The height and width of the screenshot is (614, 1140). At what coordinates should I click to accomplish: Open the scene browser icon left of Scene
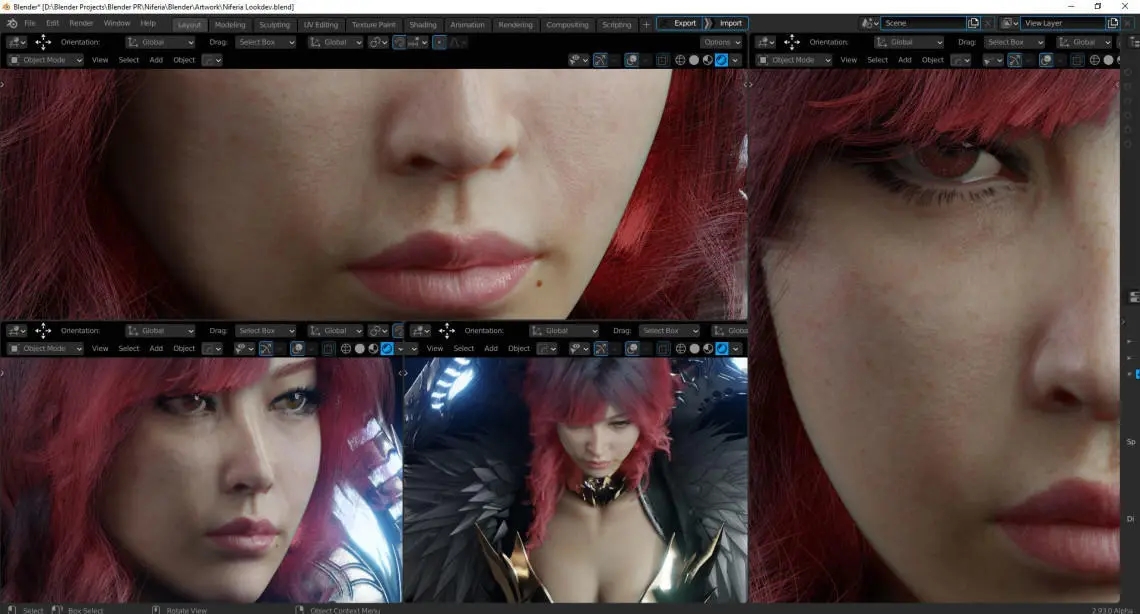870,23
